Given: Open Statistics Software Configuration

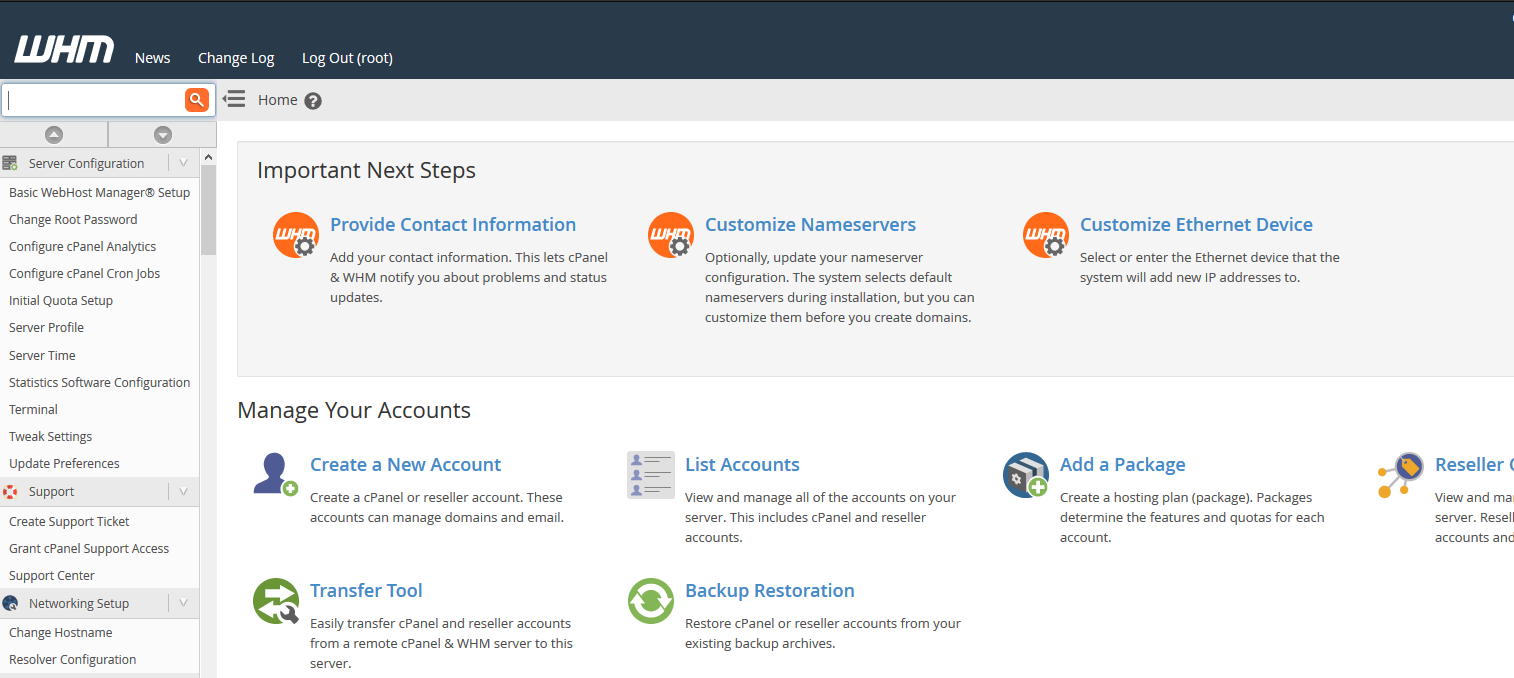Looking at the screenshot, I should tap(99, 382).
